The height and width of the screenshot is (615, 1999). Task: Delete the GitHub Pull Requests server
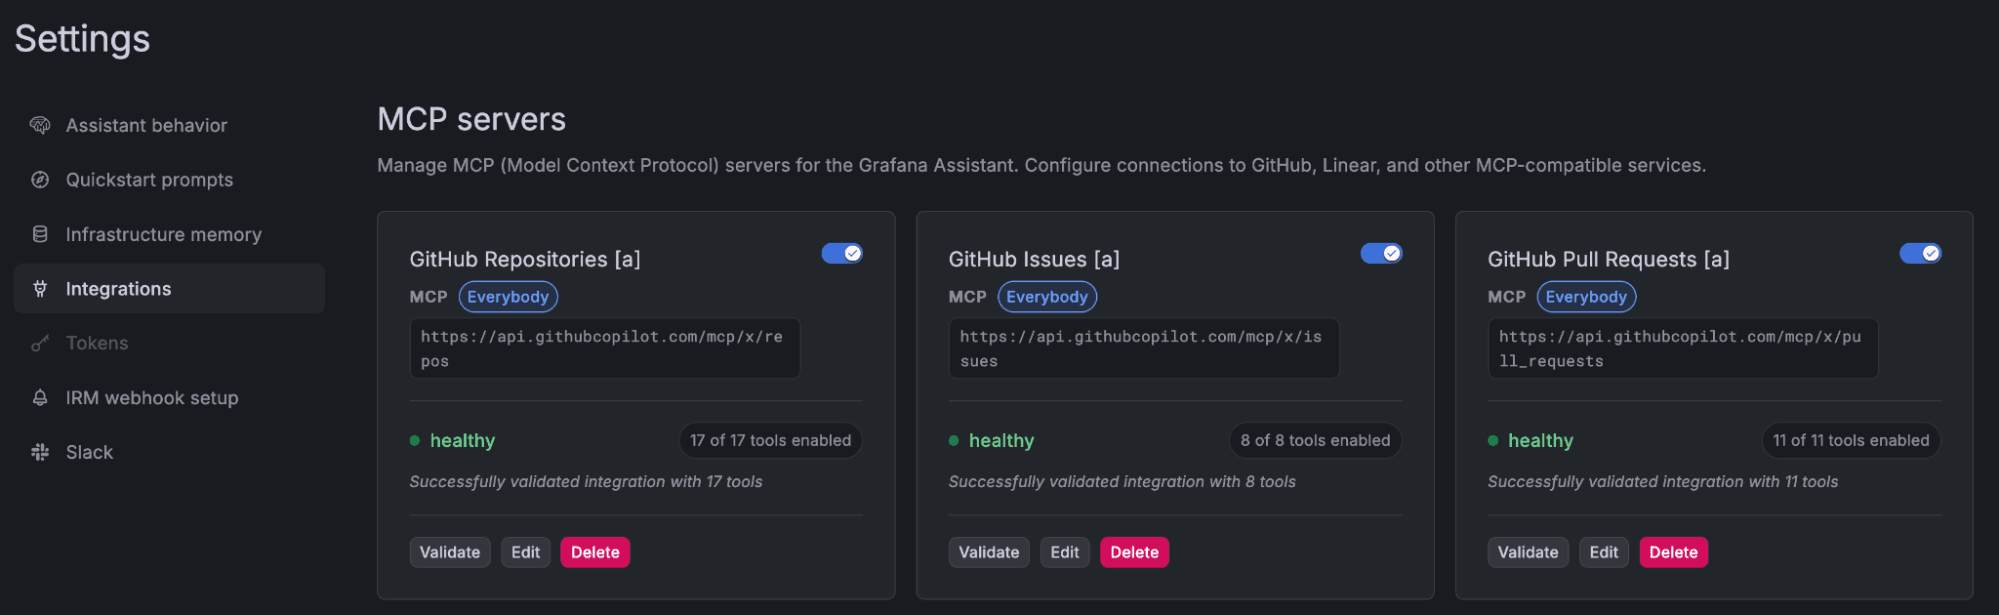[x=1673, y=552]
